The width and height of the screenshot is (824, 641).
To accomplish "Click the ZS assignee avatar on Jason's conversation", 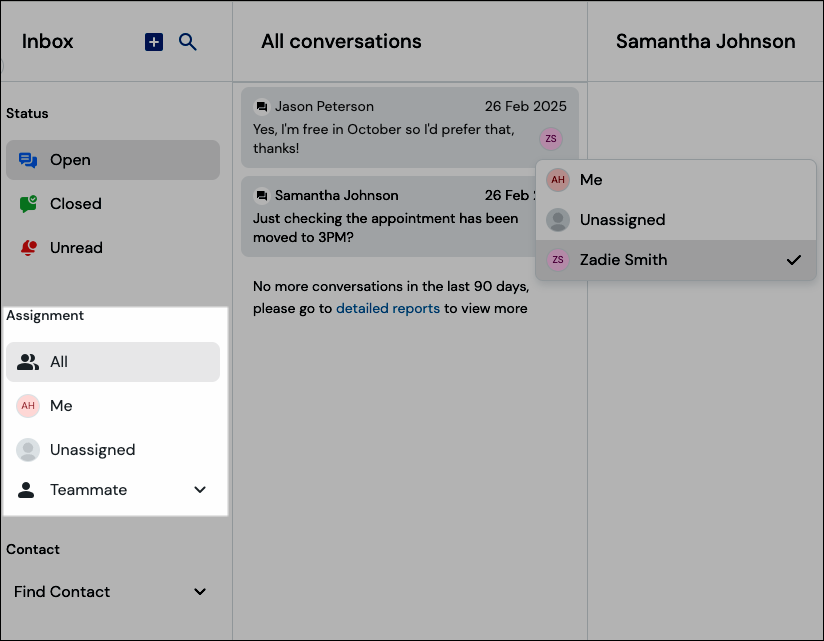I will pyautogui.click(x=551, y=139).
